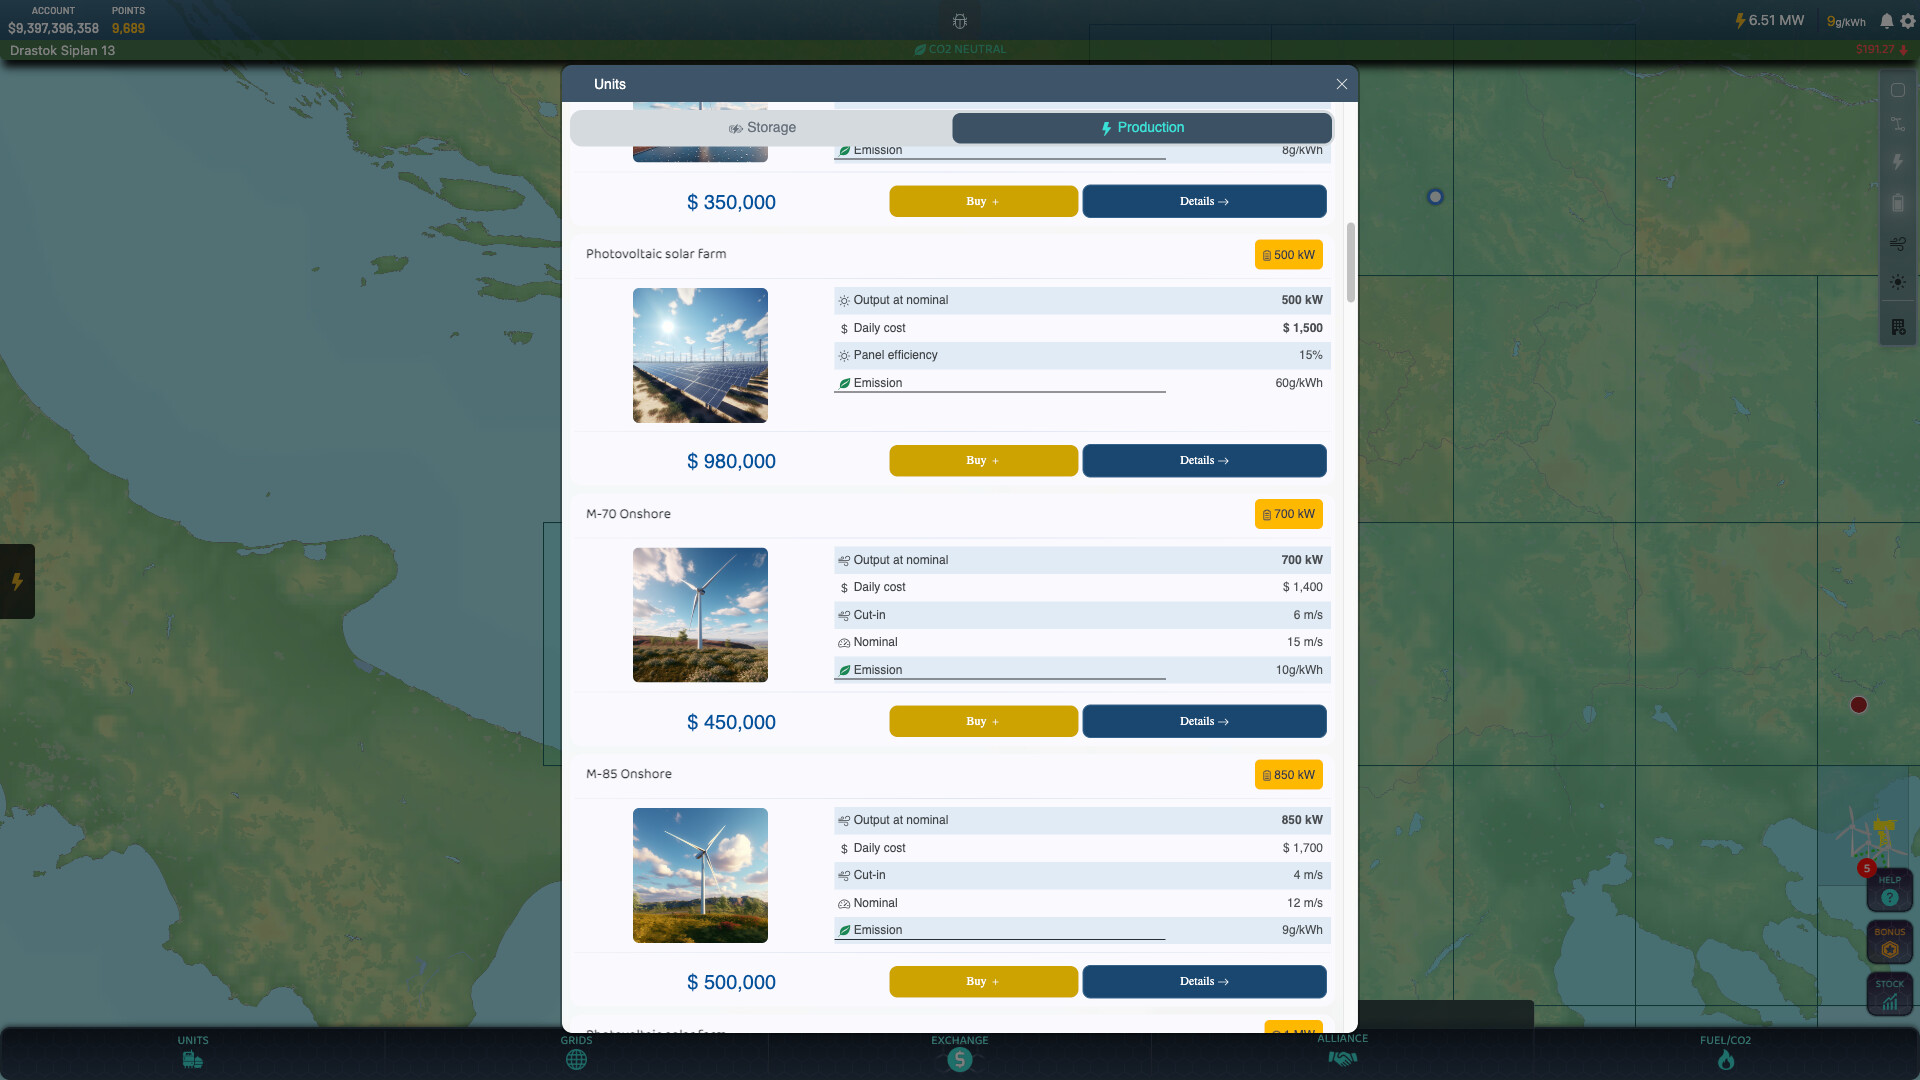Open the Bonus button
The image size is (1920, 1080).
click(x=1889, y=943)
